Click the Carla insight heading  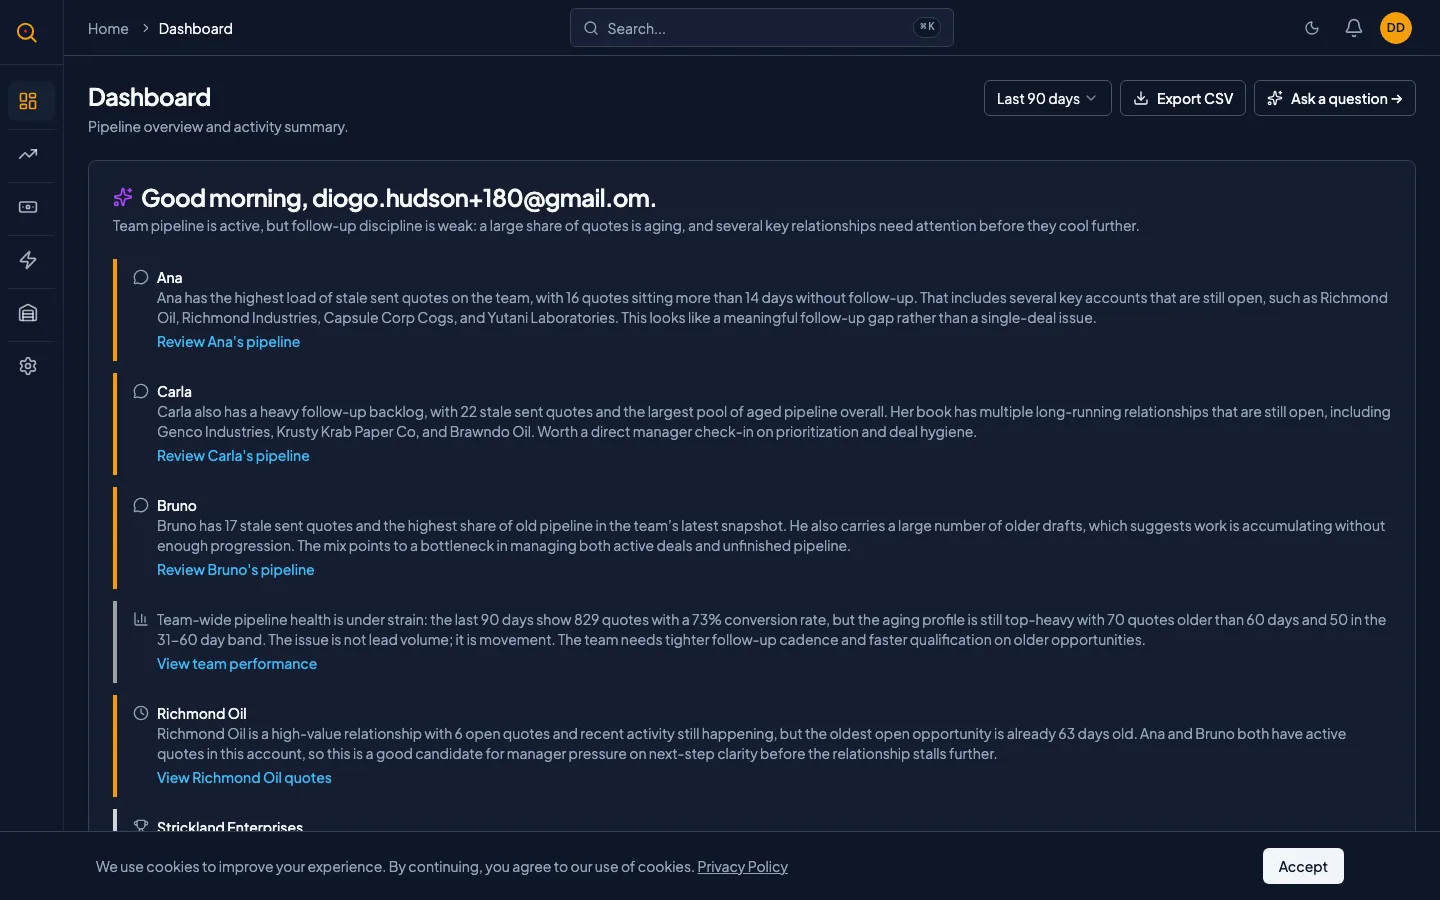point(174,392)
